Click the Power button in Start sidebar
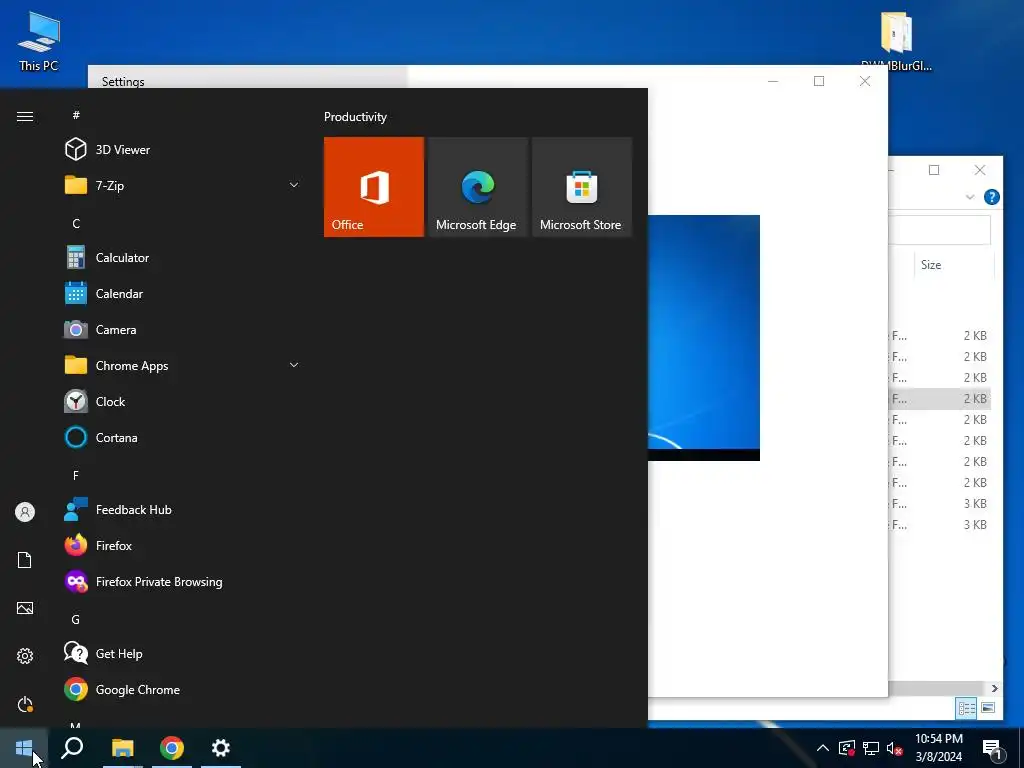This screenshot has height=768, width=1024. (x=25, y=704)
